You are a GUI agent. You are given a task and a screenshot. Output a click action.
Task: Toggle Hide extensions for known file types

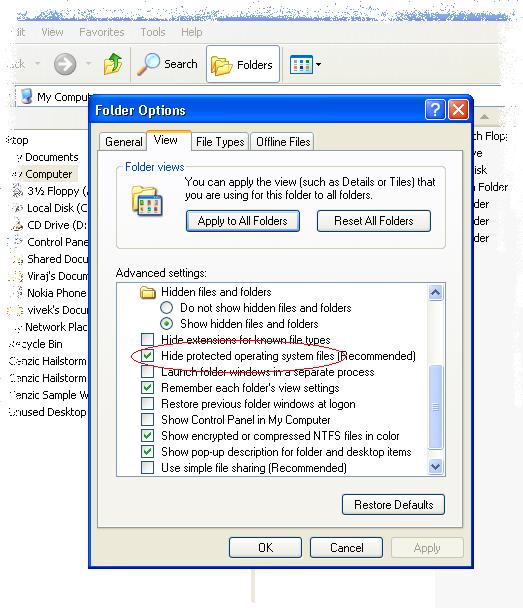pos(147,340)
